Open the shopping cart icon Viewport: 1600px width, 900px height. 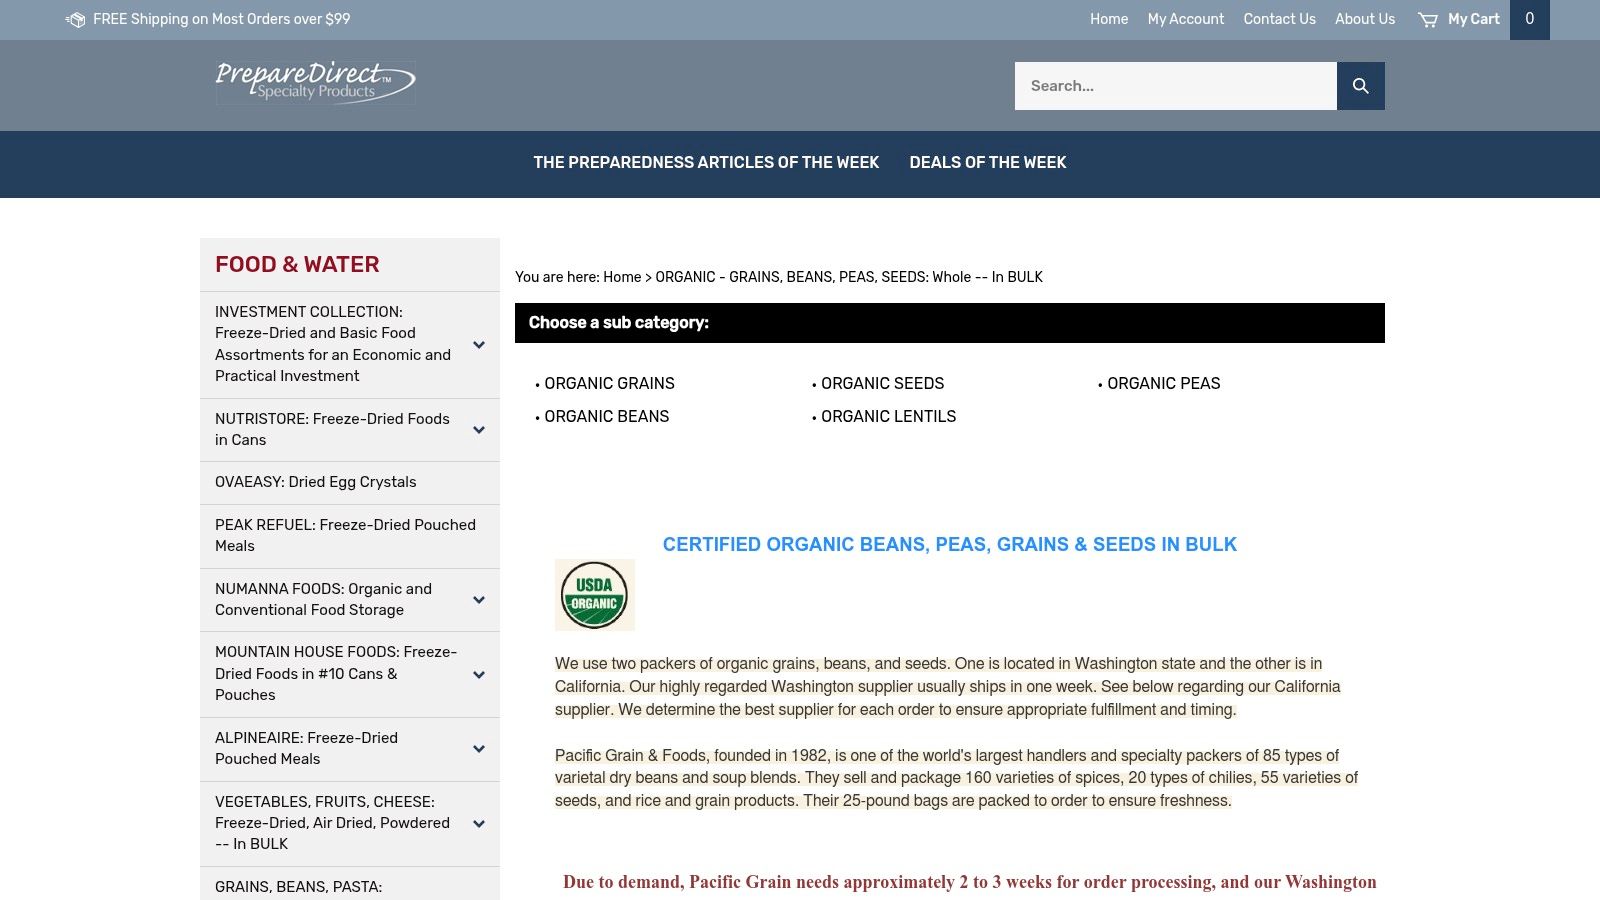[1428, 20]
